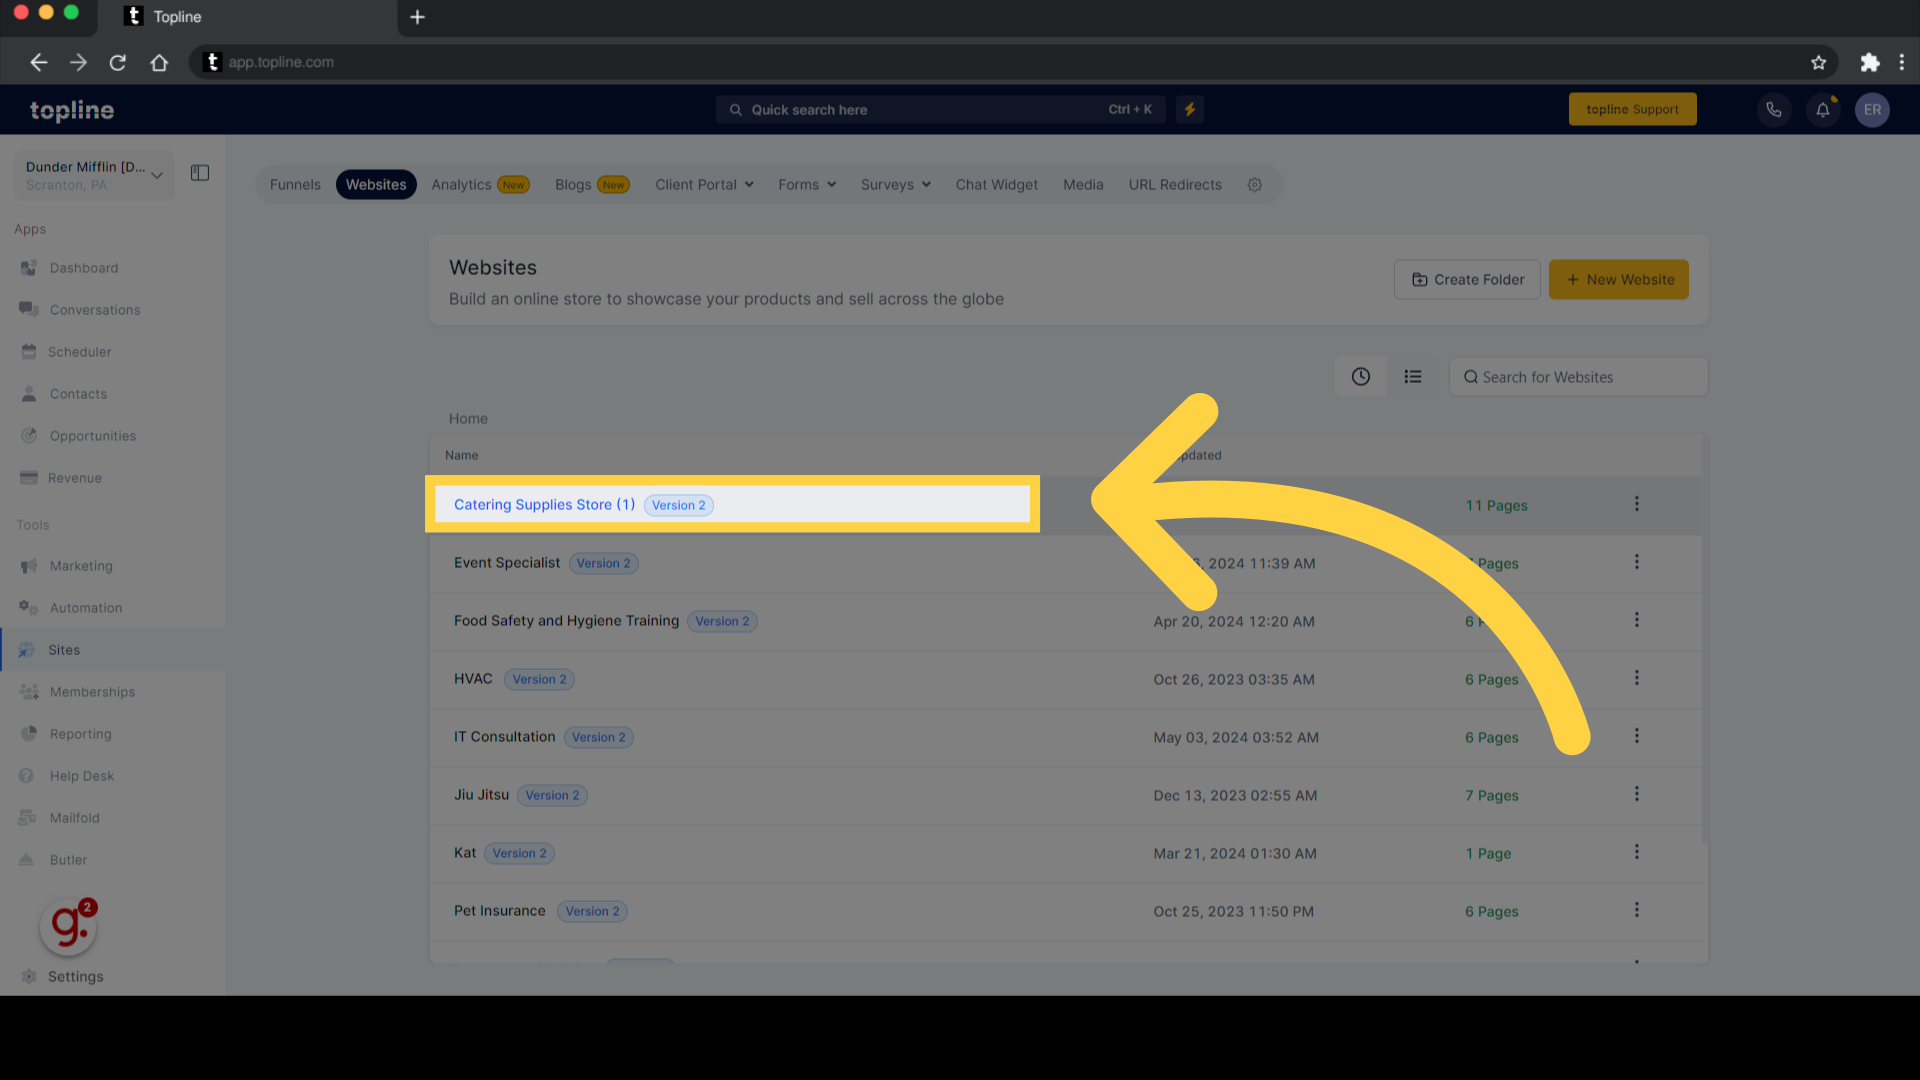
Task: Open actions menu for Jiu Jitsu row
Action: [1637, 794]
